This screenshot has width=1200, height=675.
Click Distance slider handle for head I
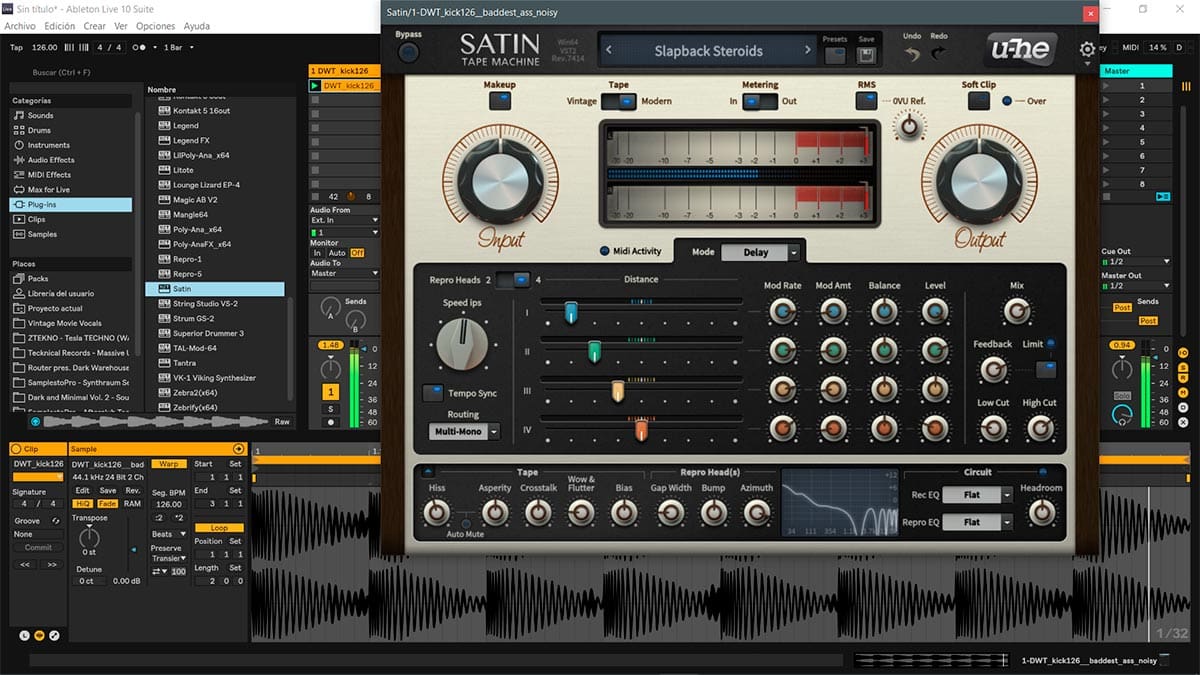coord(571,313)
